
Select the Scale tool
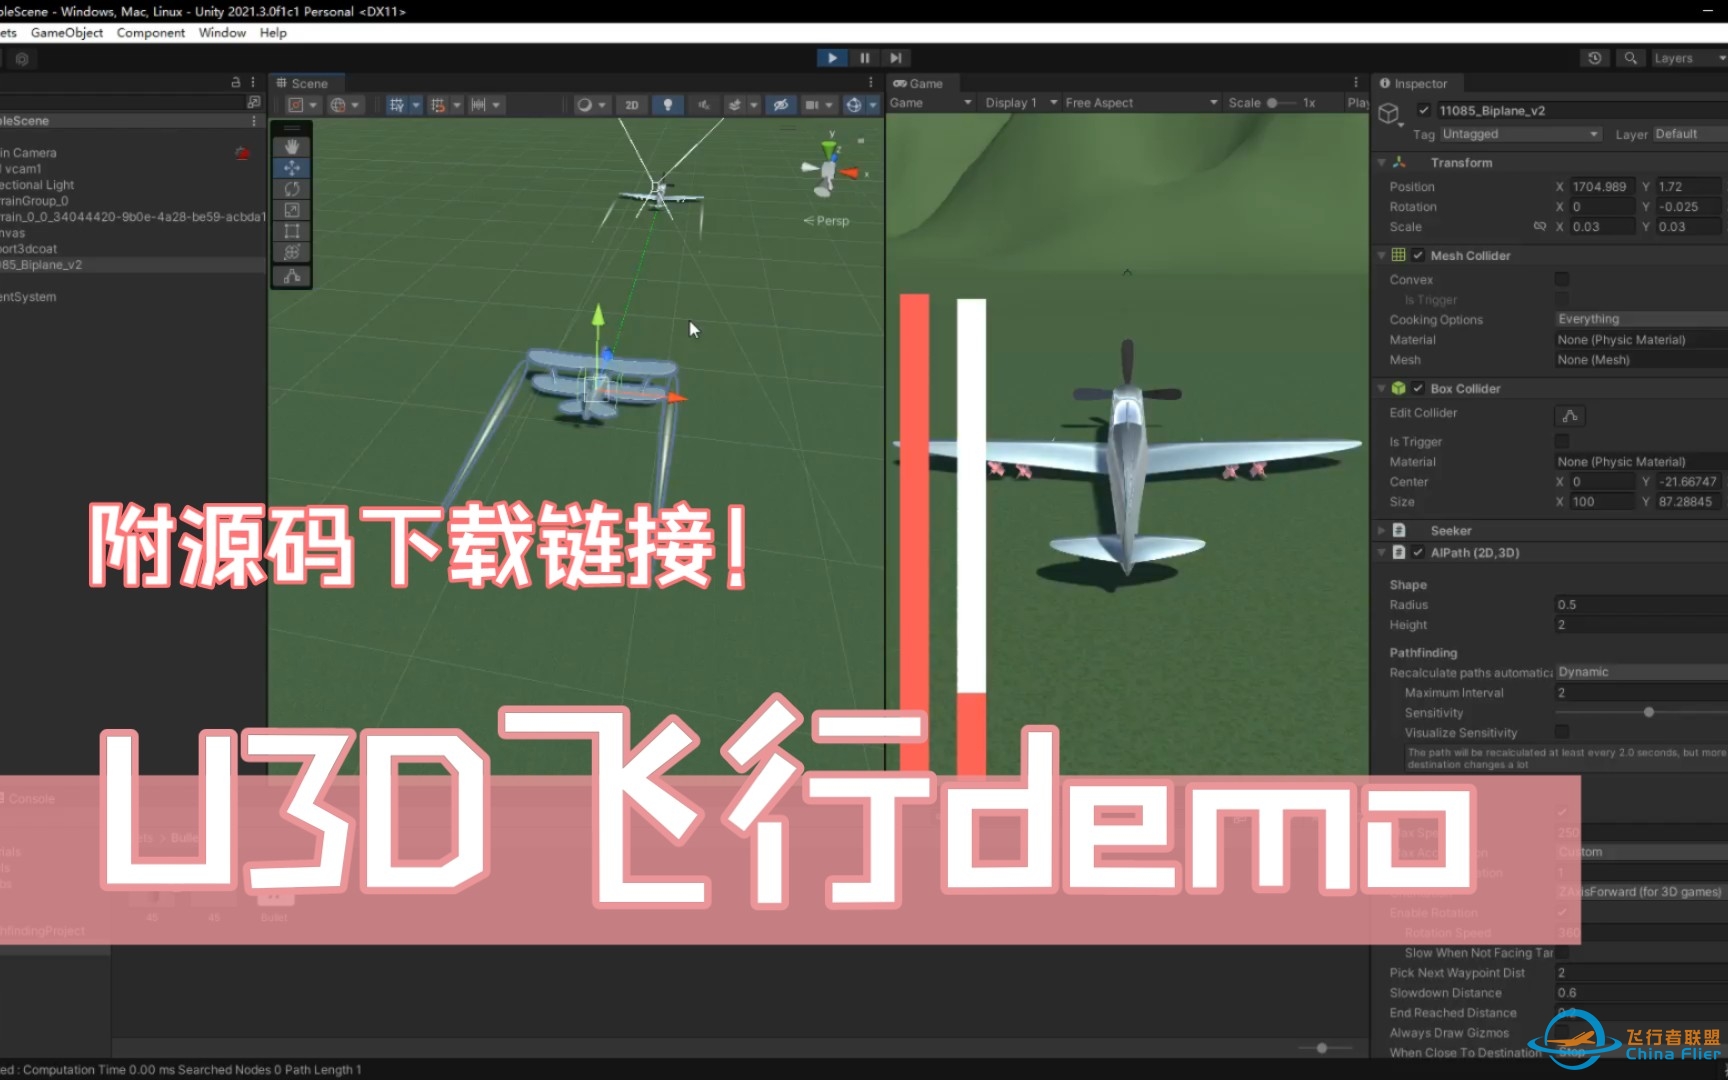(292, 210)
